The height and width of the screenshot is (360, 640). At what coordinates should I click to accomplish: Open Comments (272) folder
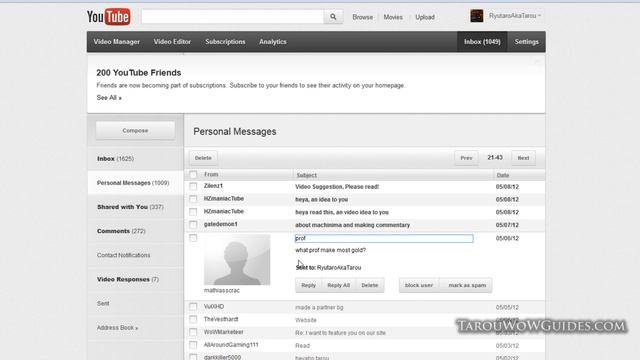click(121, 231)
